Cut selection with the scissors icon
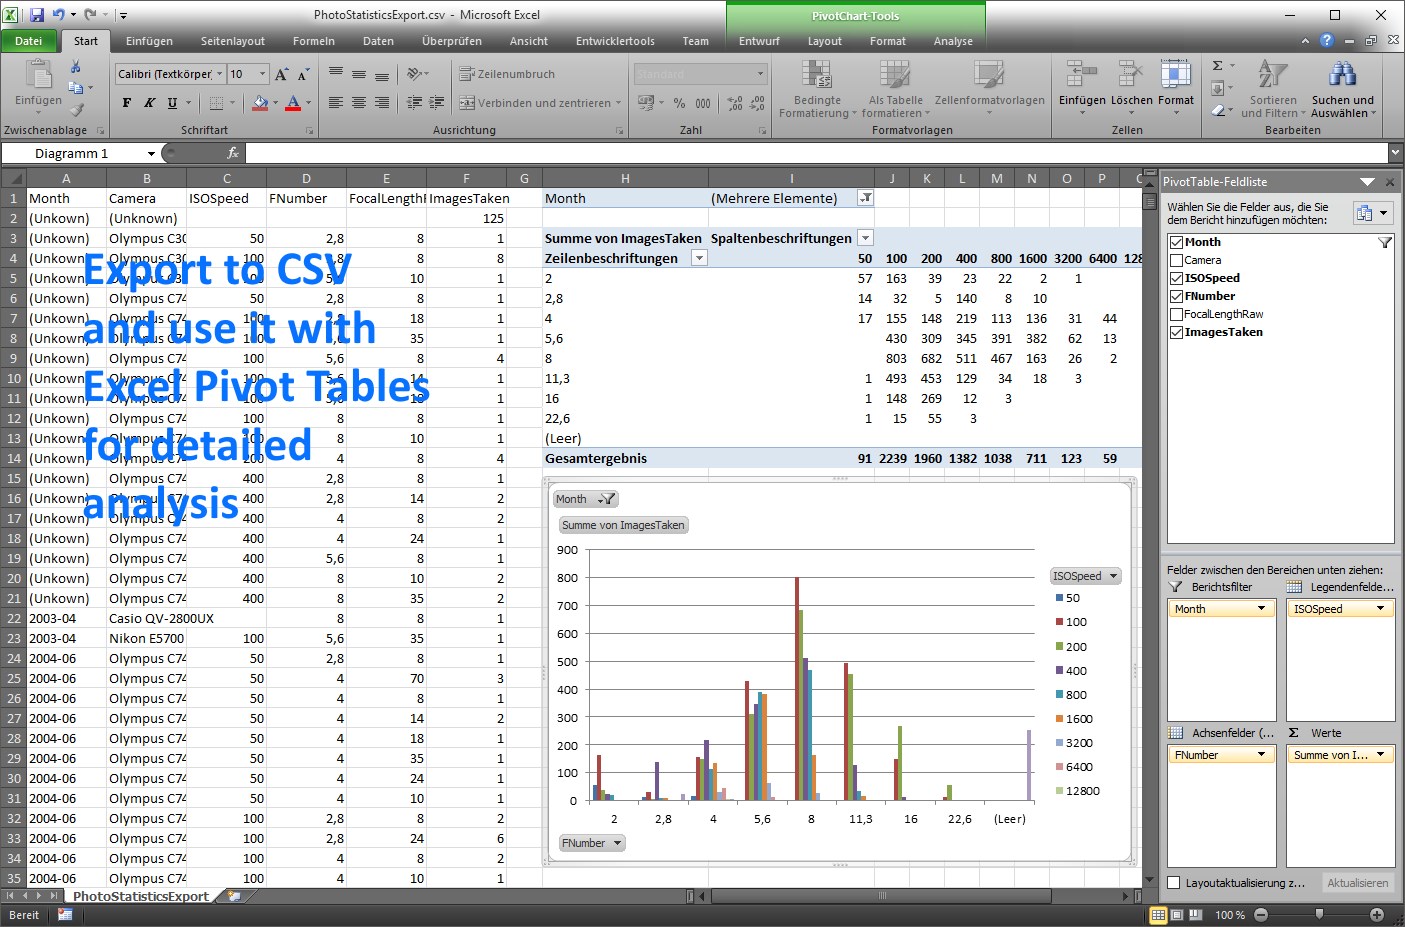Image resolution: width=1405 pixels, height=927 pixels. [75, 66]
